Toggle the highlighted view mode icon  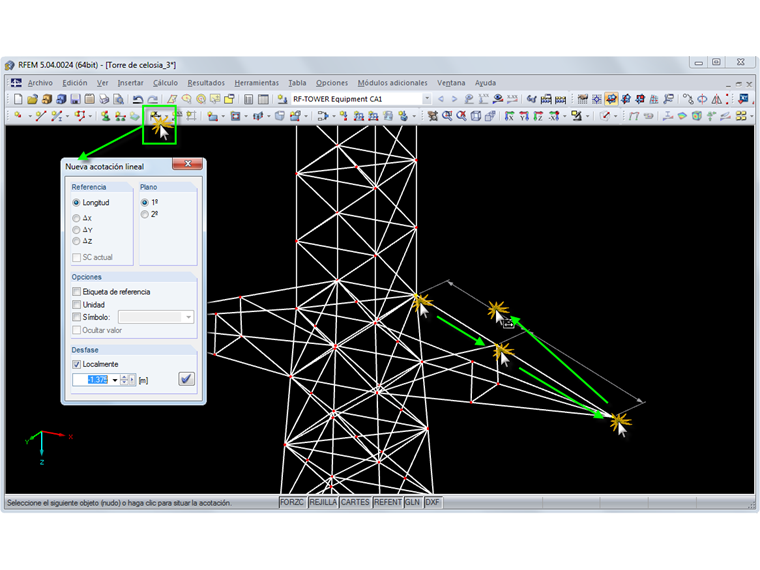611,99
